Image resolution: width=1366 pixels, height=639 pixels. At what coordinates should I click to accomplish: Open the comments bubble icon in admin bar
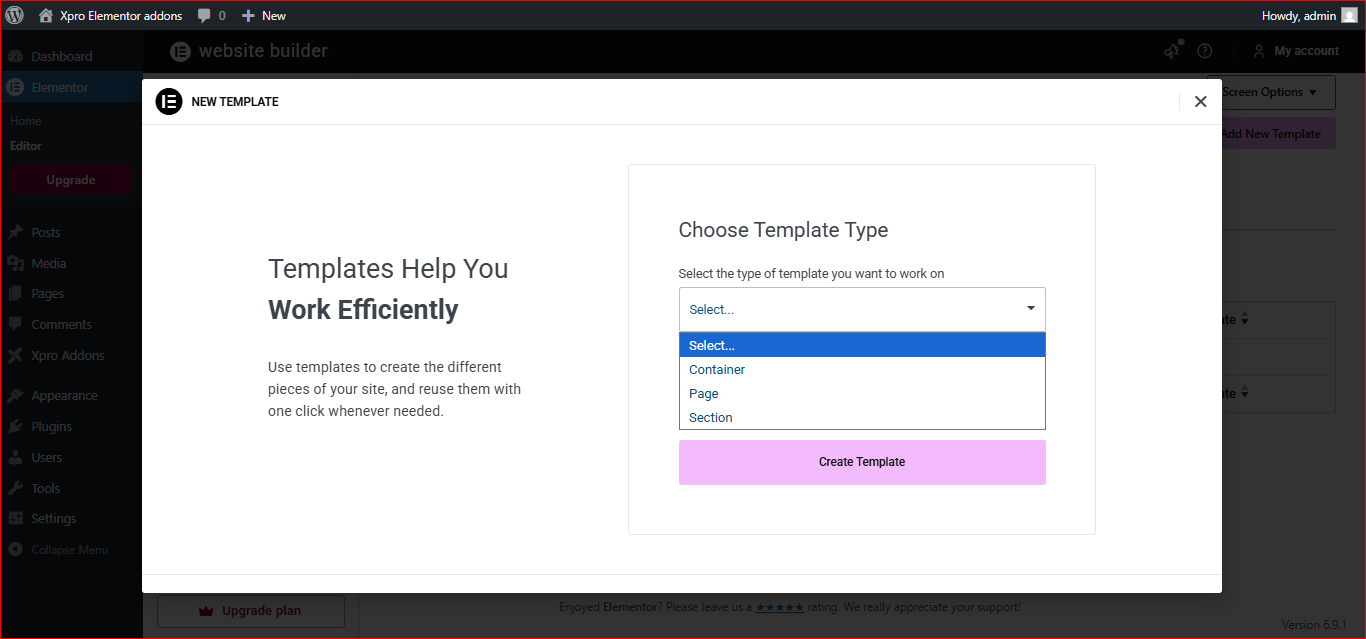(205, 16)
